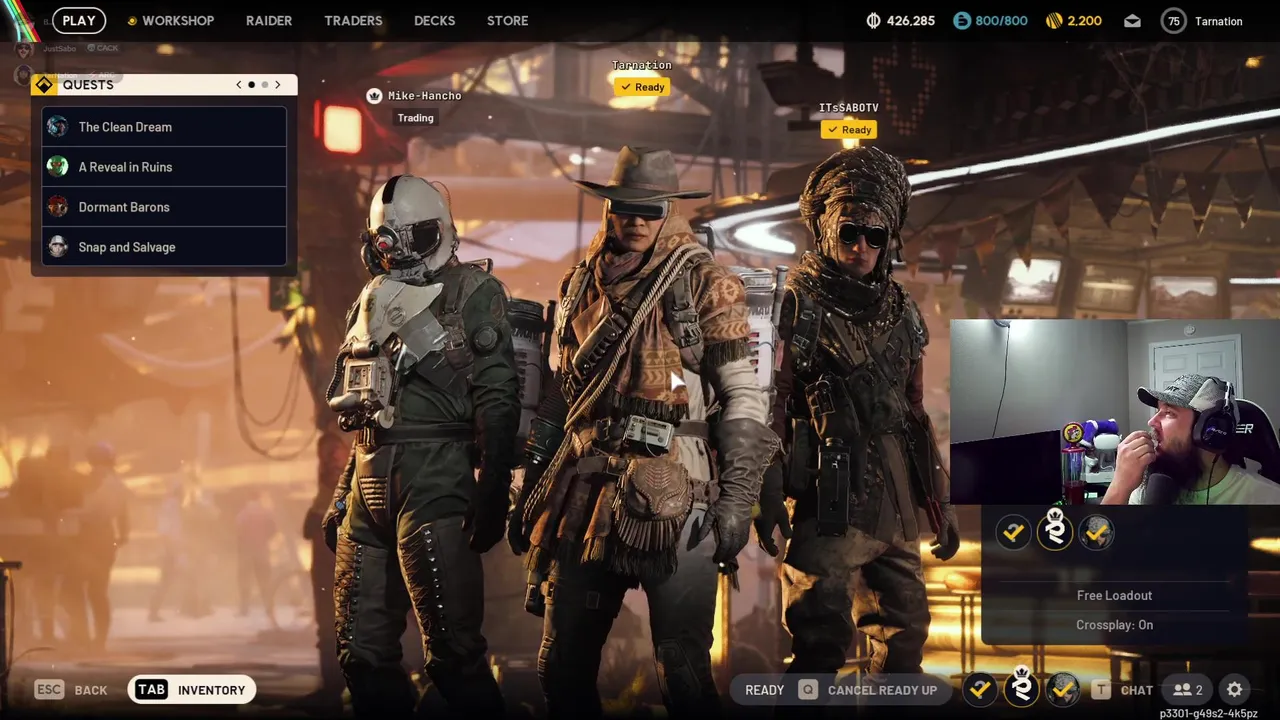The image size is (1280, 720).
Task: Open the PLAY tab
Action: pyautogui.click(x=79, y=20)
